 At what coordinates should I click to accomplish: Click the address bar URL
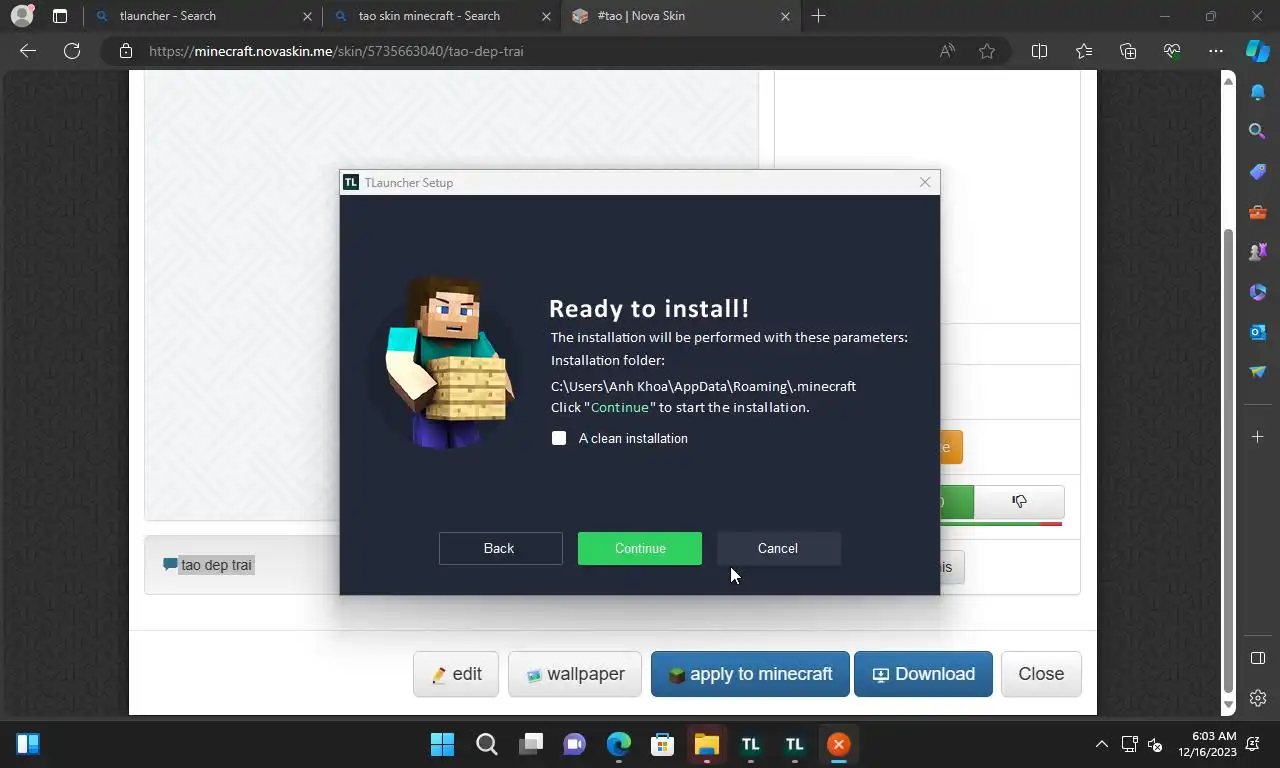pyautogui.click(x=337, y=51)
